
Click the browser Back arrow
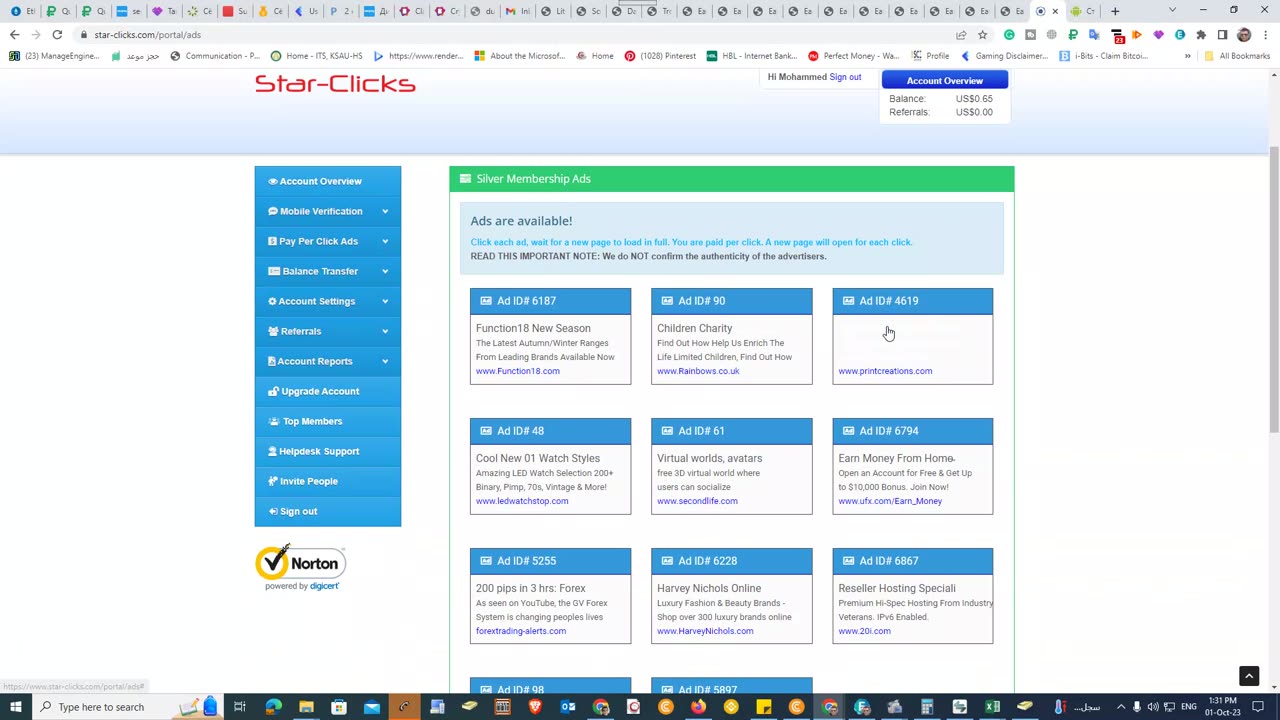14,35
